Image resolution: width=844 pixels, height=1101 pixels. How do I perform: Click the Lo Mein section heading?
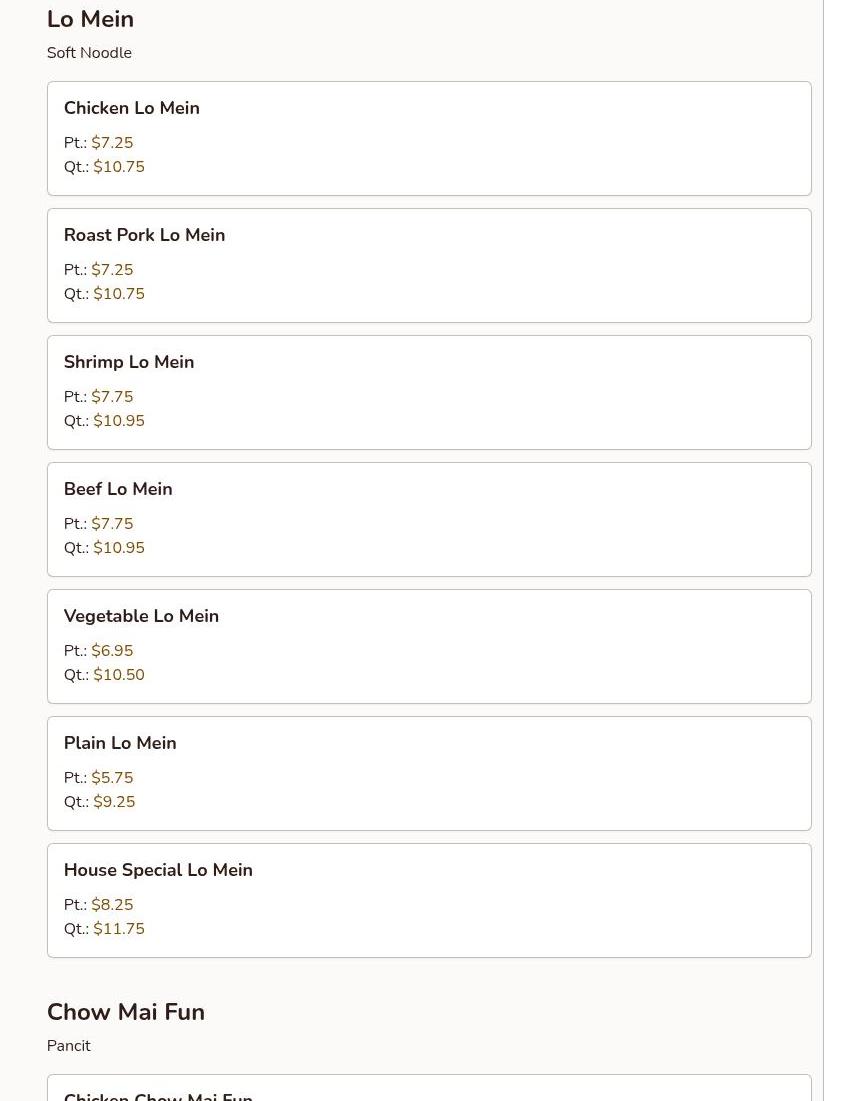[90, 19]
